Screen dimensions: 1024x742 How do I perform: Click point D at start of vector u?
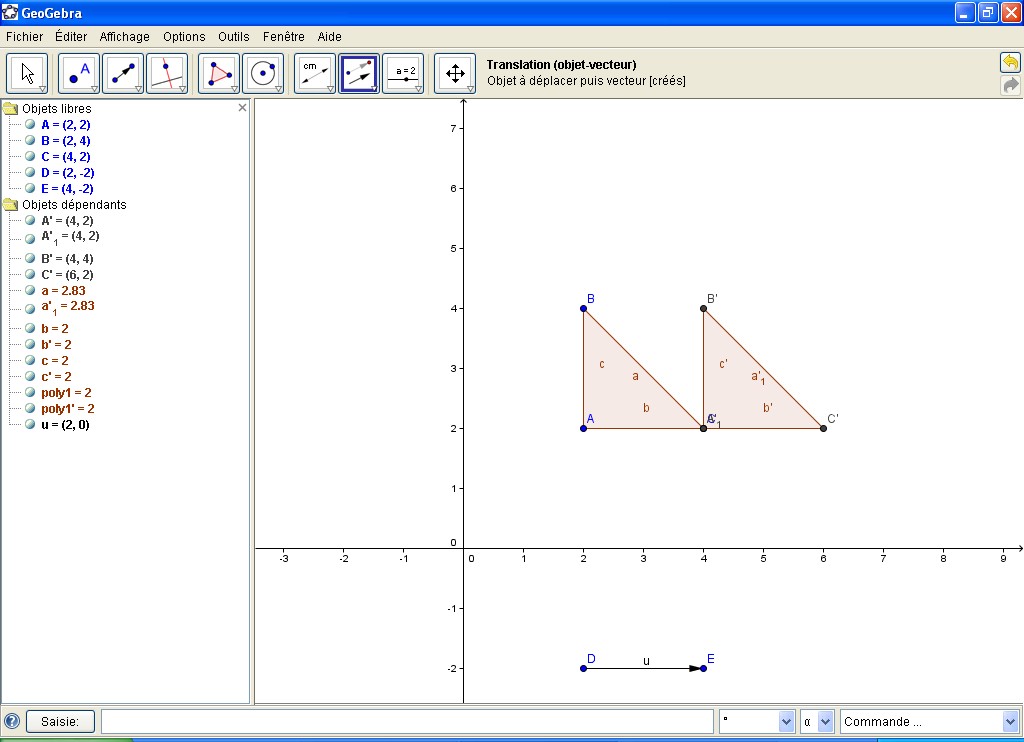(583, 668)
